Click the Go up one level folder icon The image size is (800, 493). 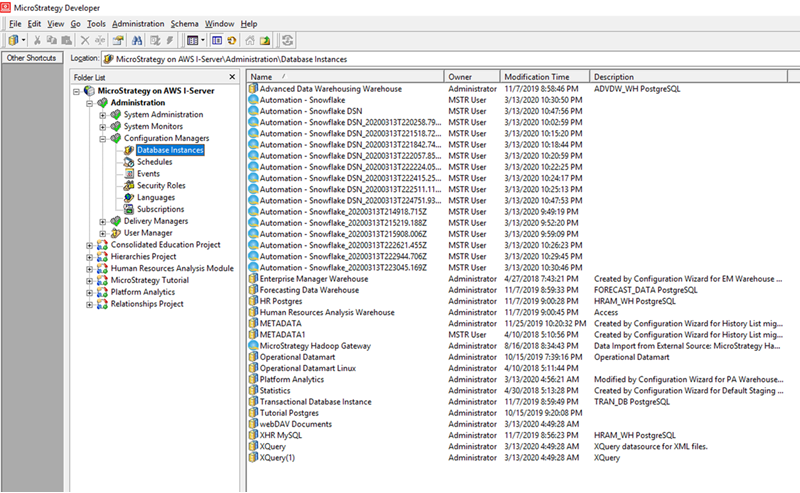pyautogui.click(x=264, y=41)
